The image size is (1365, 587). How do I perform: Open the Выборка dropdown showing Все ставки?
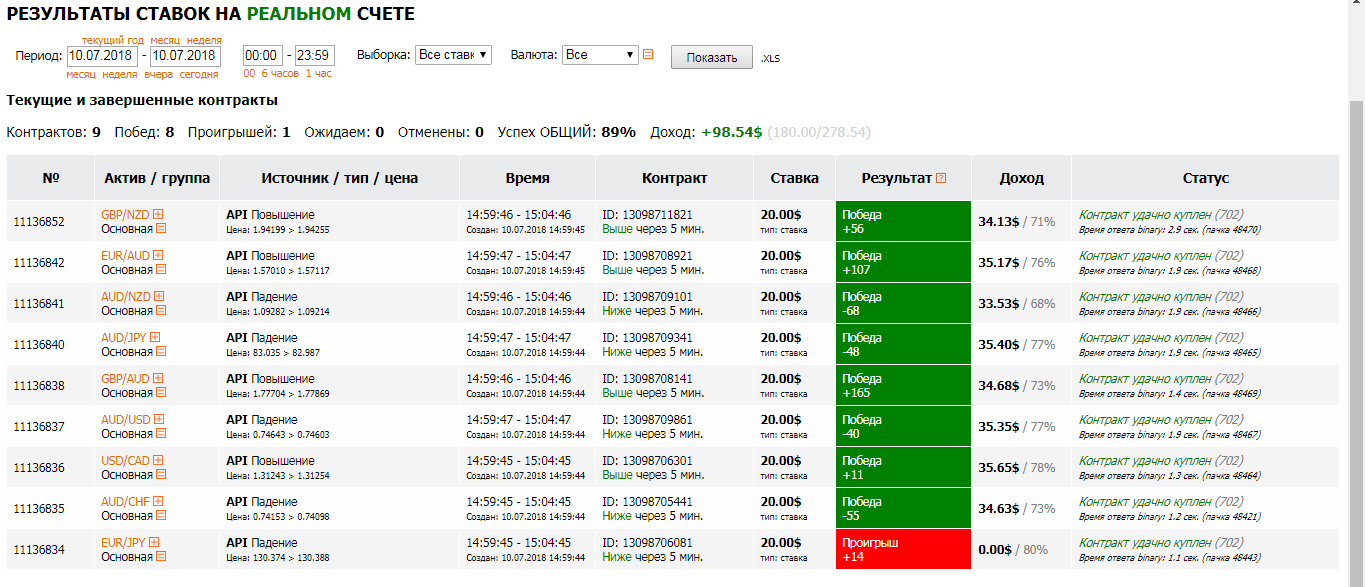(453, 55)
